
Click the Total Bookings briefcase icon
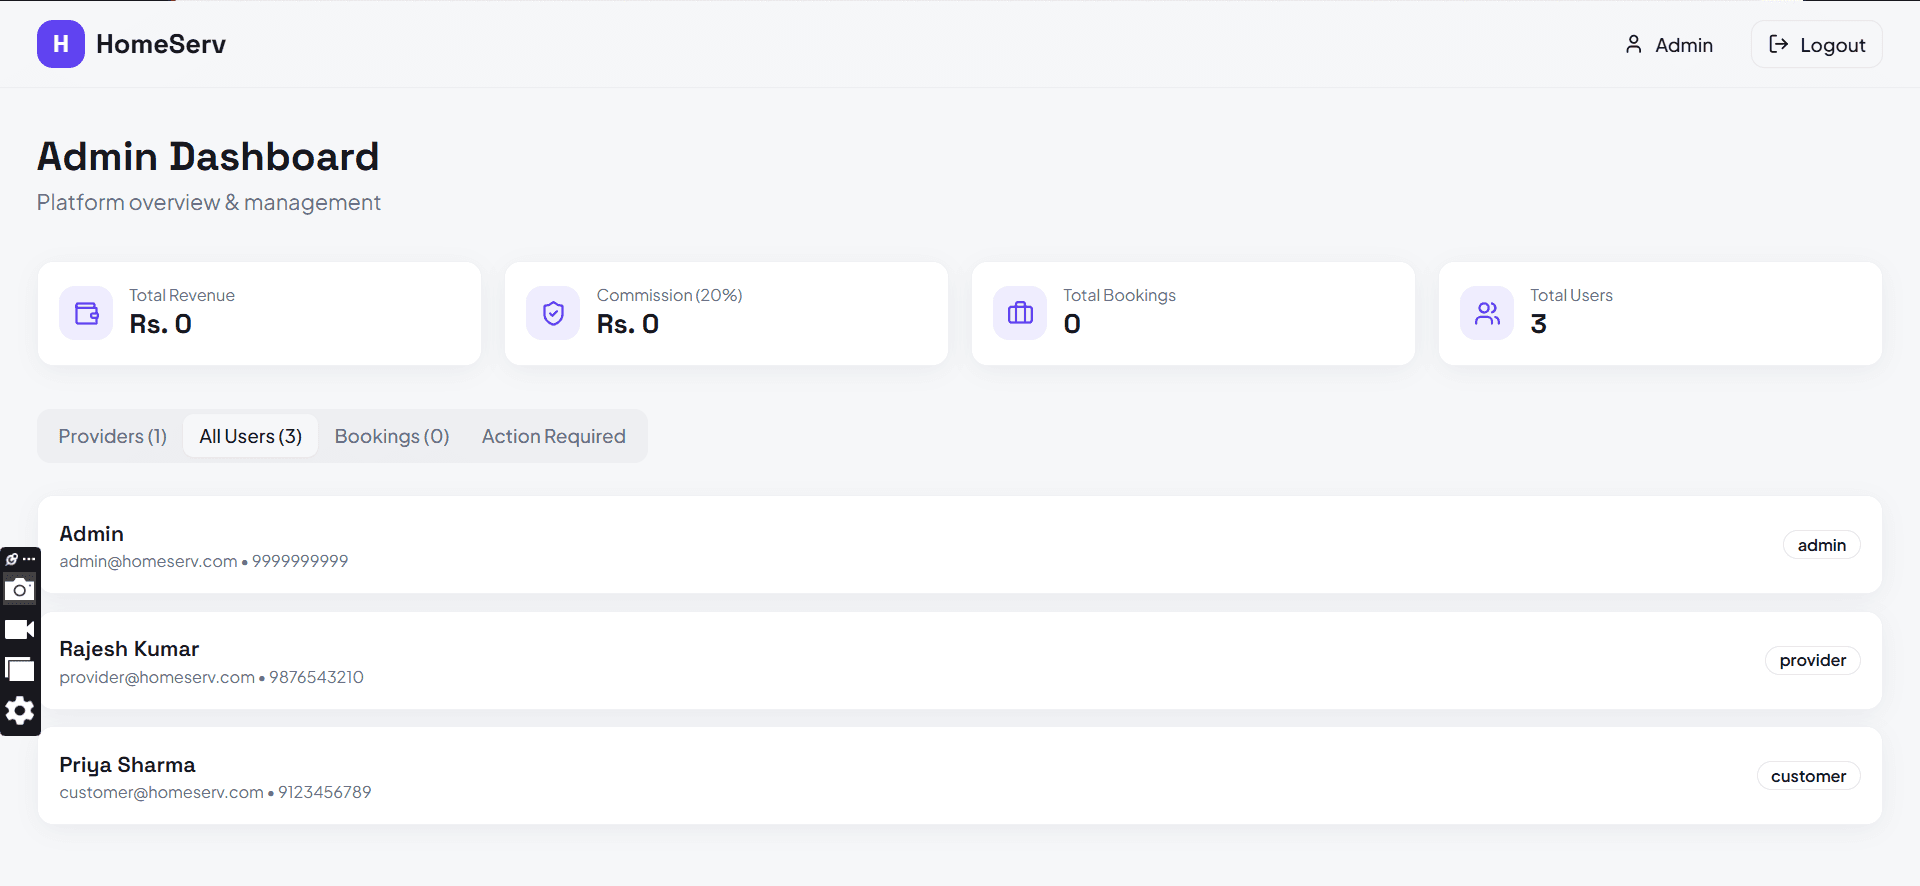pyautogui.click(x=1020, y=313)
